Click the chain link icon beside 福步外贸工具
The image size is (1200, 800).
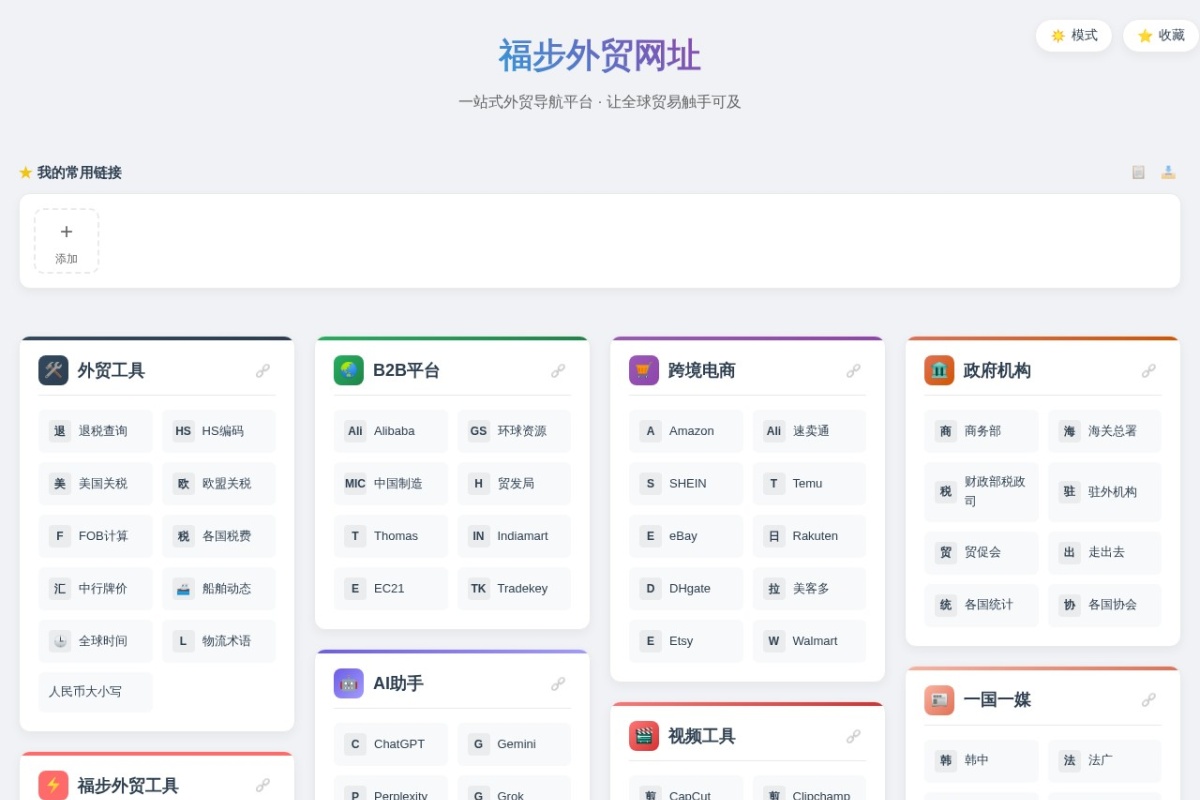[263, 785]
